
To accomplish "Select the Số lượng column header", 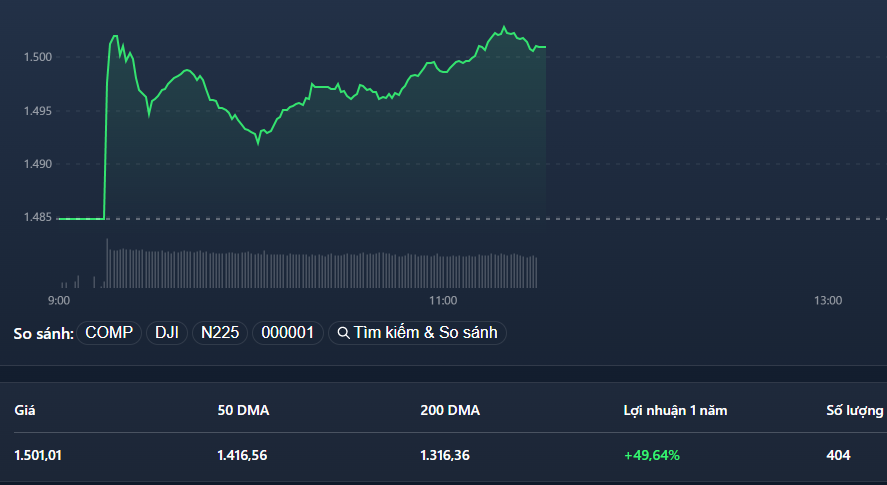I will (855, 410).
